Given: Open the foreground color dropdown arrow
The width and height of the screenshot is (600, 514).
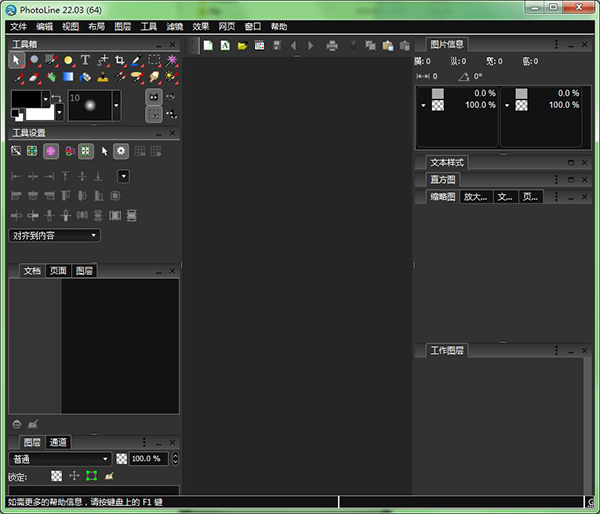Looking at the screenshot, I should [46, 99].
